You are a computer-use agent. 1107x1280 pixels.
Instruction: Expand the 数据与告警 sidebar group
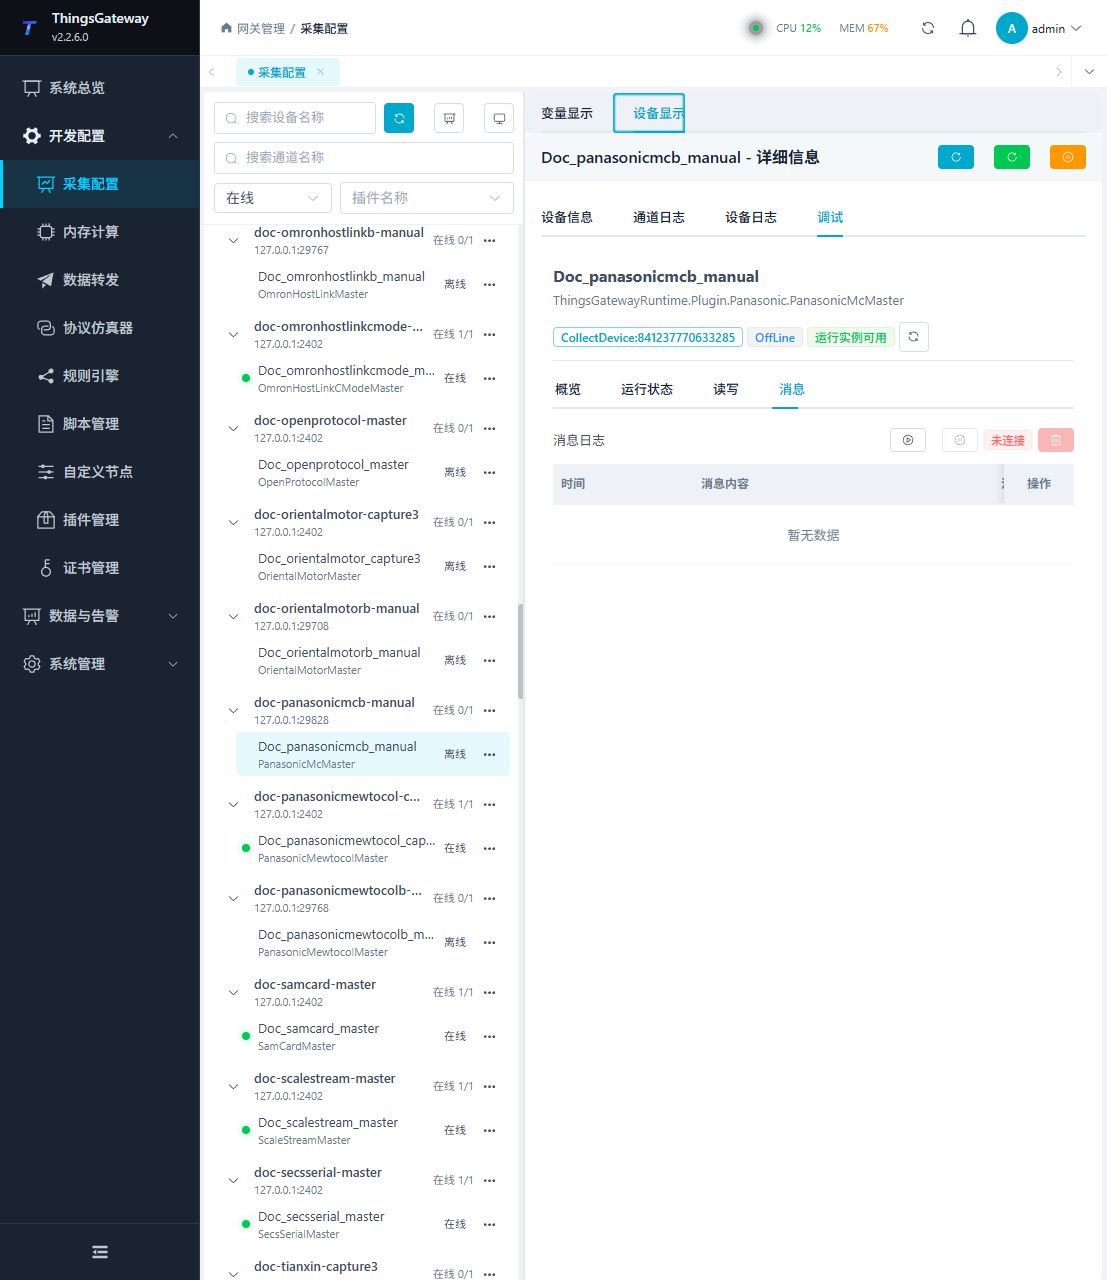pos(100,616)
